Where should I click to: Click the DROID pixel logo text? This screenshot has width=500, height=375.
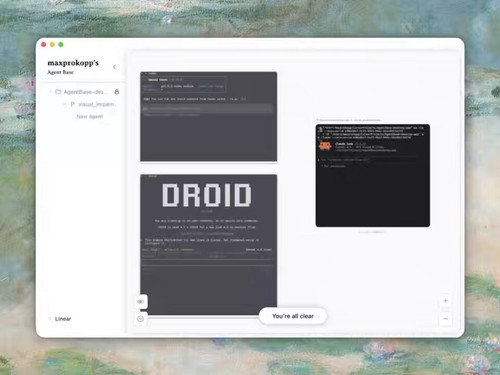207,195
